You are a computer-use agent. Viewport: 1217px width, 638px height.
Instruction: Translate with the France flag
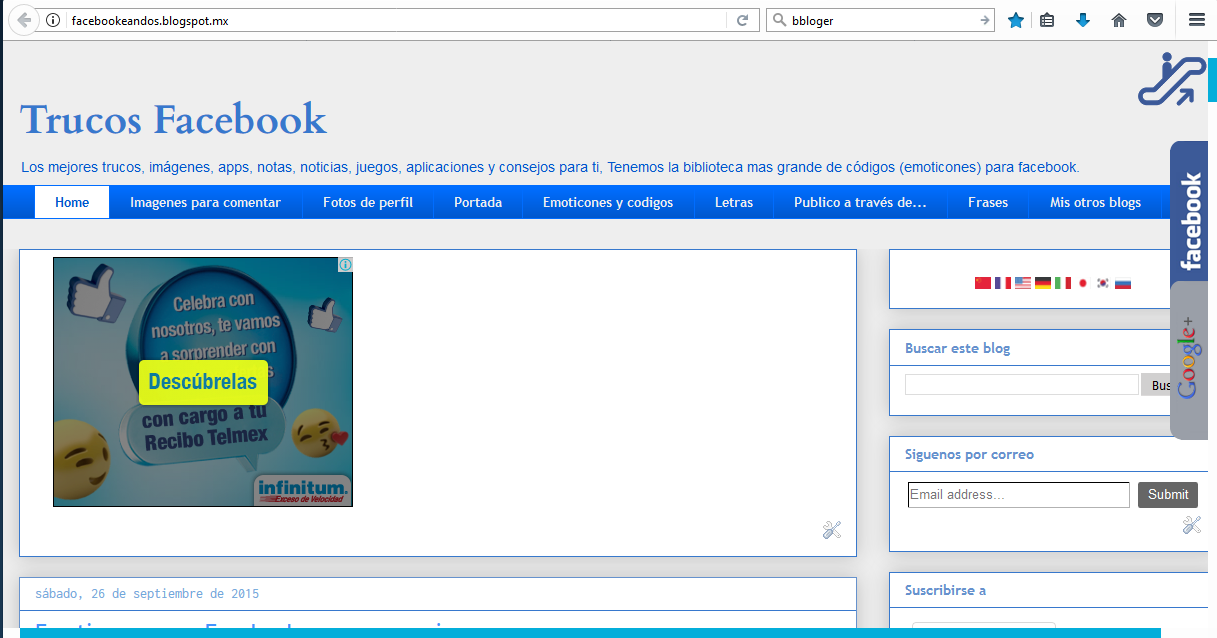pos(1003,283)
